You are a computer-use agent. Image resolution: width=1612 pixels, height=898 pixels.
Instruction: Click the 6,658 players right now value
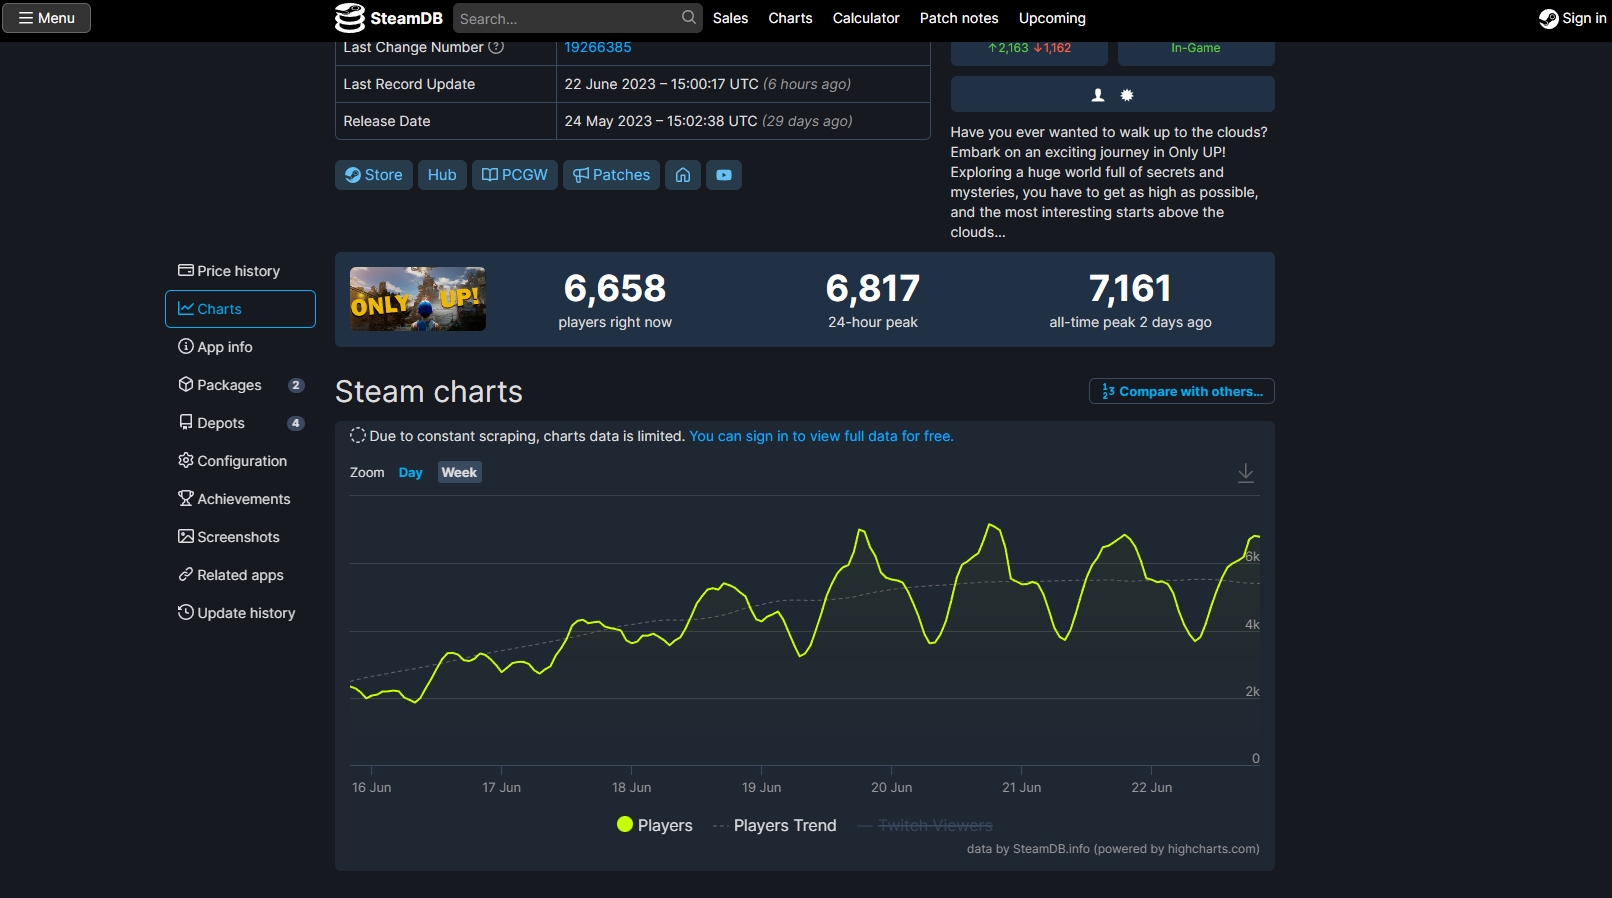615,288
